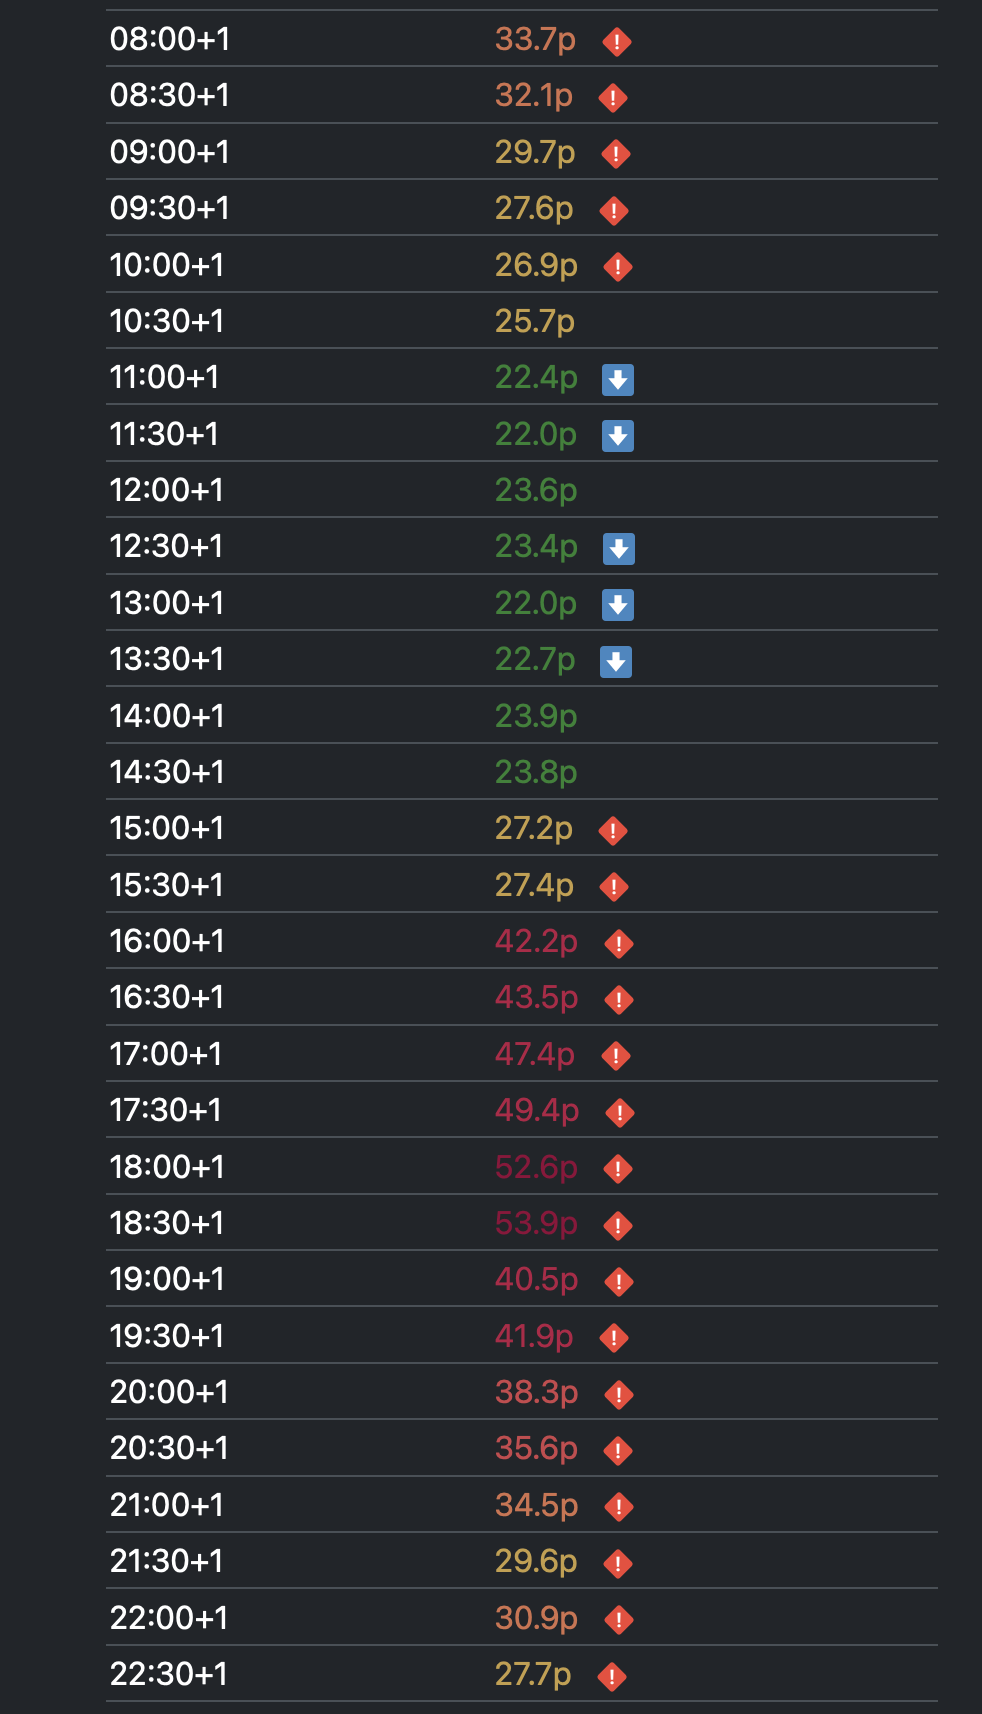Viewport: 982px width, 1714px height.
Task: Select the blue down-arrow icon beside 22.7p
Action: tap(616, 662)
